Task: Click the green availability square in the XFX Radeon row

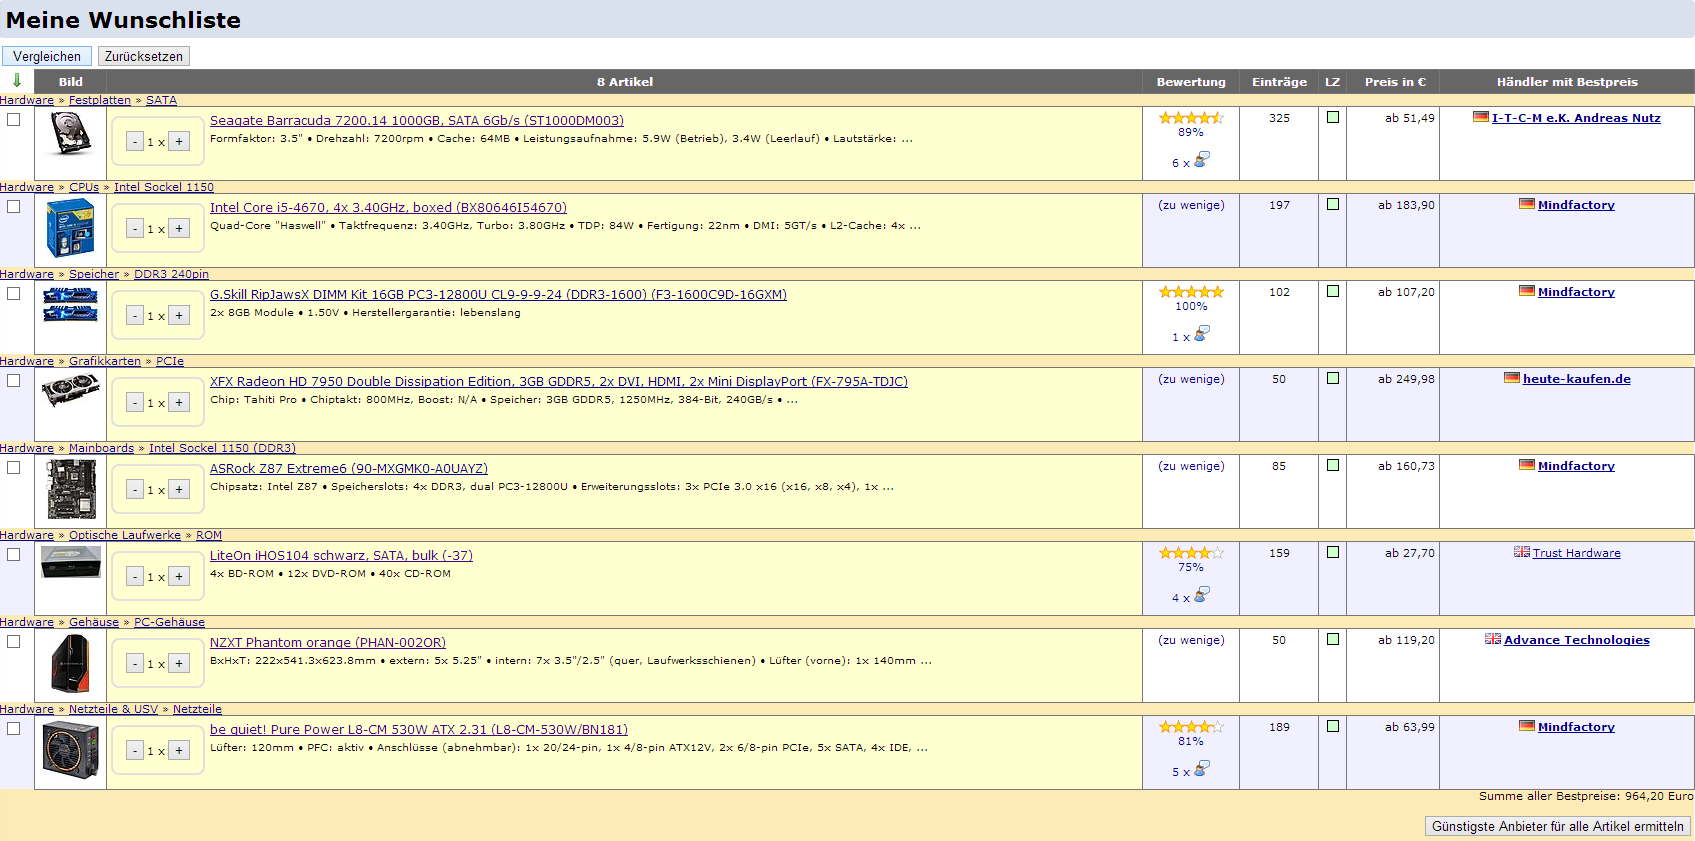Action: (x=1333, y=378)
